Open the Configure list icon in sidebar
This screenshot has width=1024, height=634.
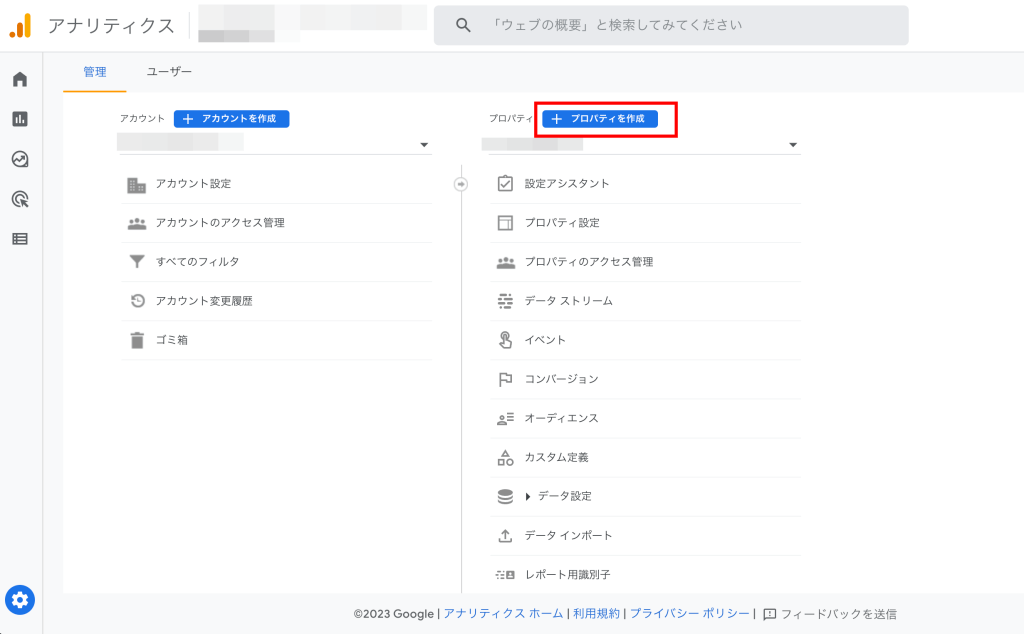pyautogui.click(x=20, y=239)
